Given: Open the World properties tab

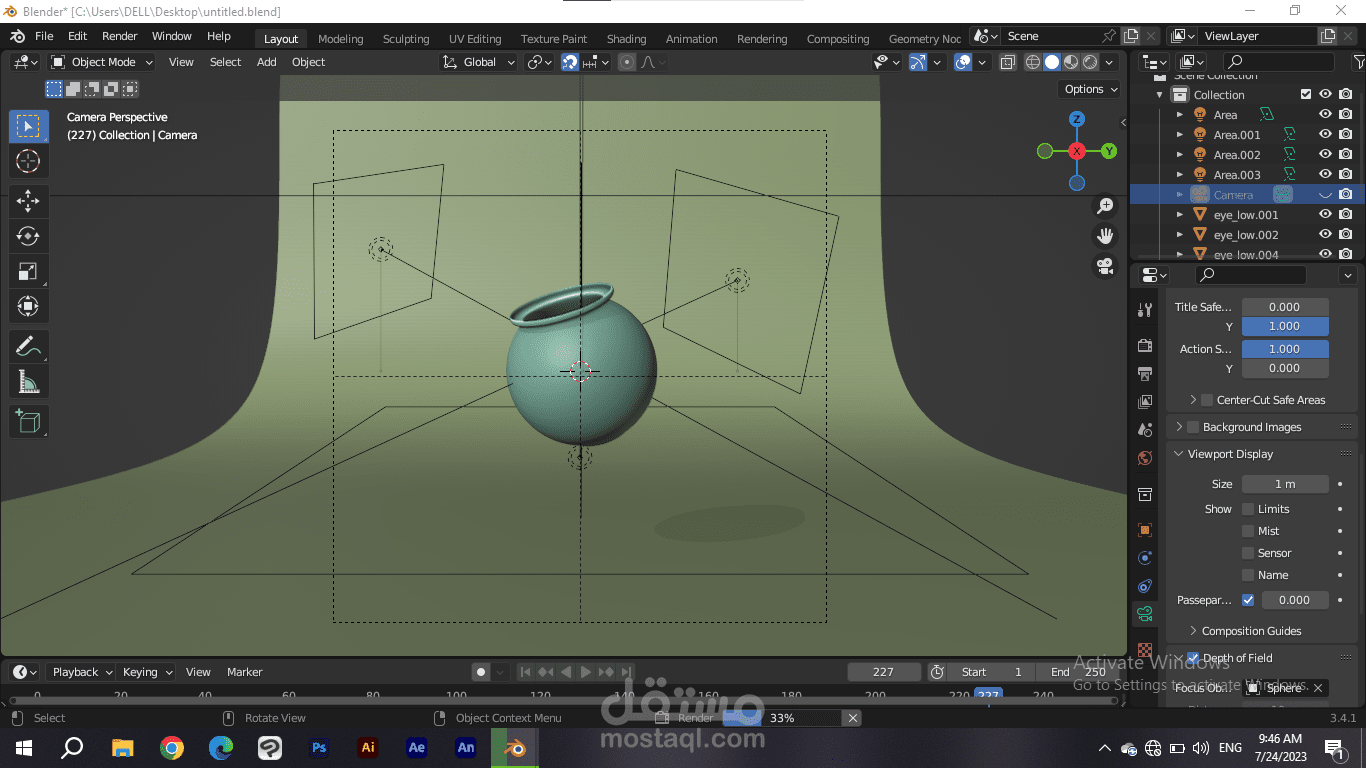Looking at the screenshot, I should click(1145, 458).
